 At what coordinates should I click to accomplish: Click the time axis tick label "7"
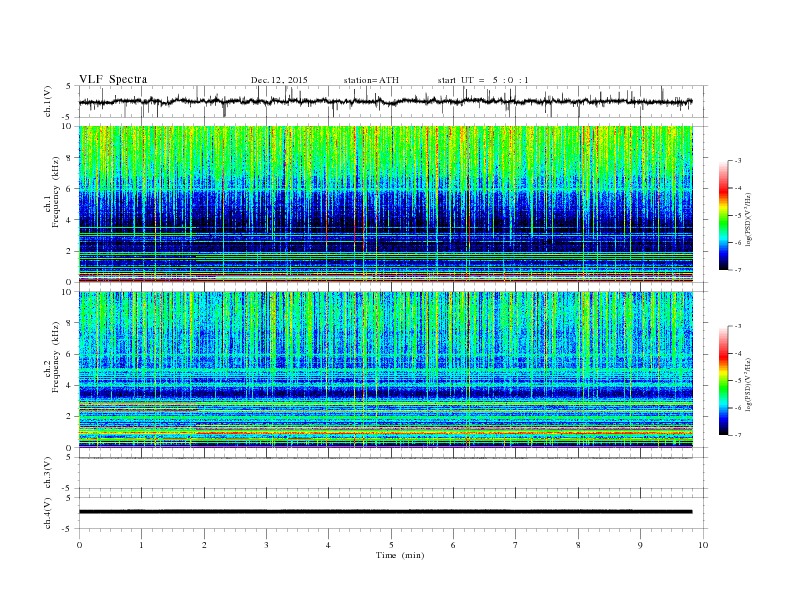(x=516, y=545)
